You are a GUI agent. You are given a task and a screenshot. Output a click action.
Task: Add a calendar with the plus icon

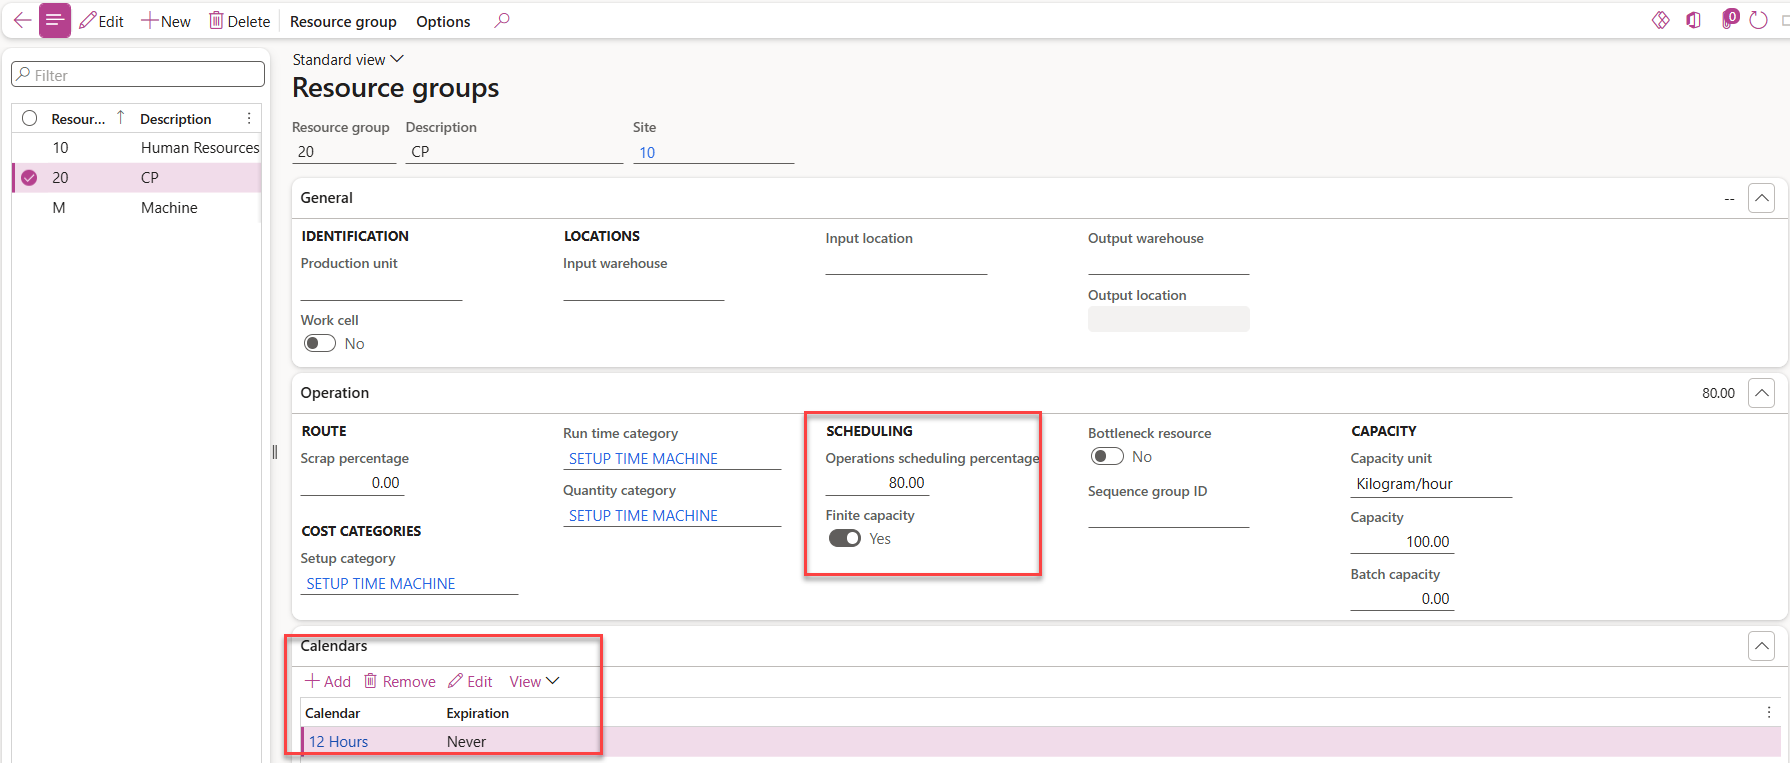313,681
